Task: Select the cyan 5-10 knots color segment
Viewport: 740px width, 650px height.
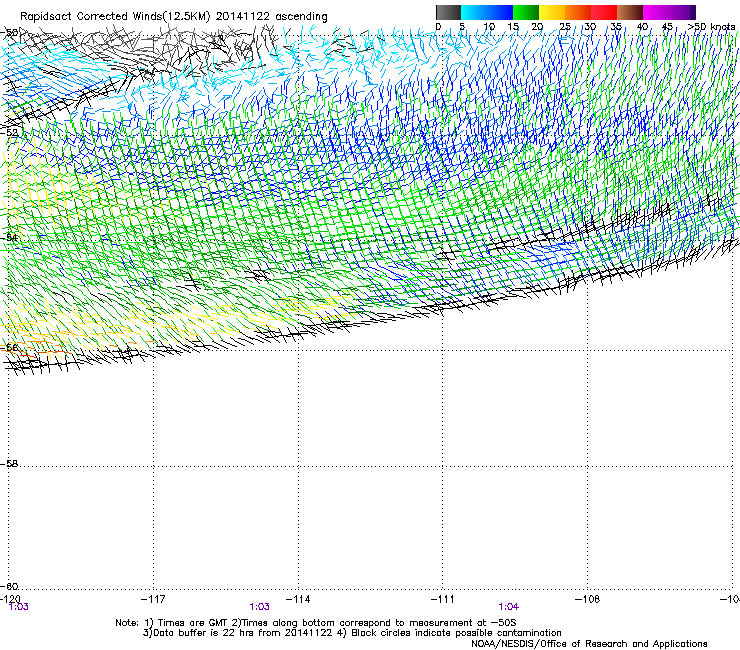Action: pyautogui.click(x=474, y=12)
